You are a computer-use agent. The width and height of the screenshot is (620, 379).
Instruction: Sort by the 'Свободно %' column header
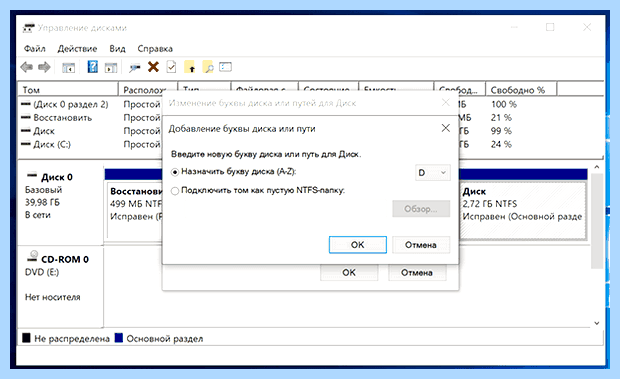point(521,90)
